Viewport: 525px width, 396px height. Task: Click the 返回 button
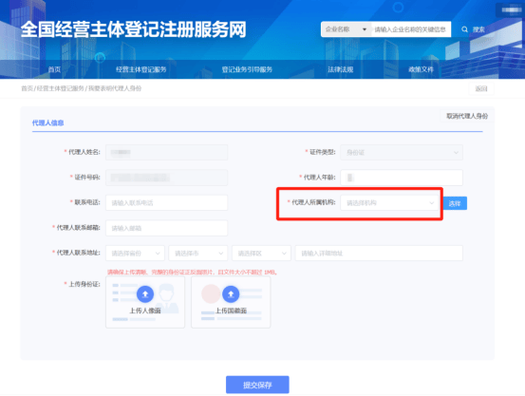point(481,89)
